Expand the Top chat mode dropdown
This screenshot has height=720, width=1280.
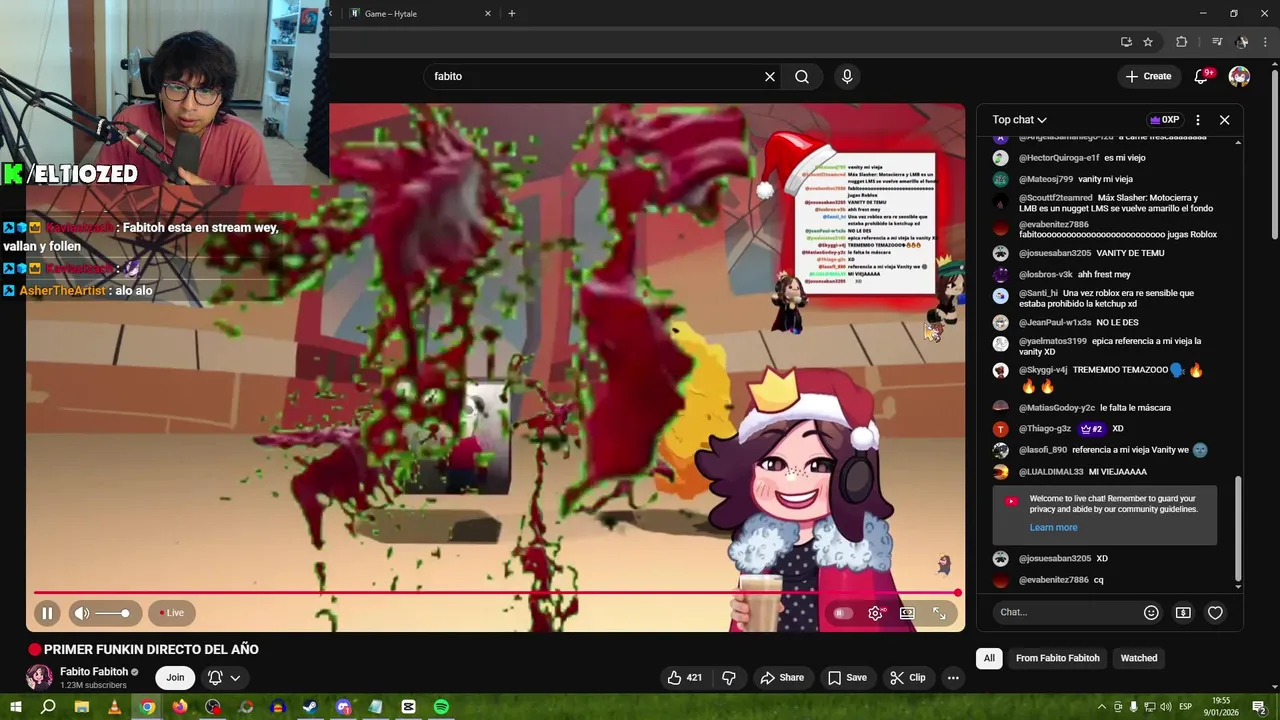pos(1019,120)
